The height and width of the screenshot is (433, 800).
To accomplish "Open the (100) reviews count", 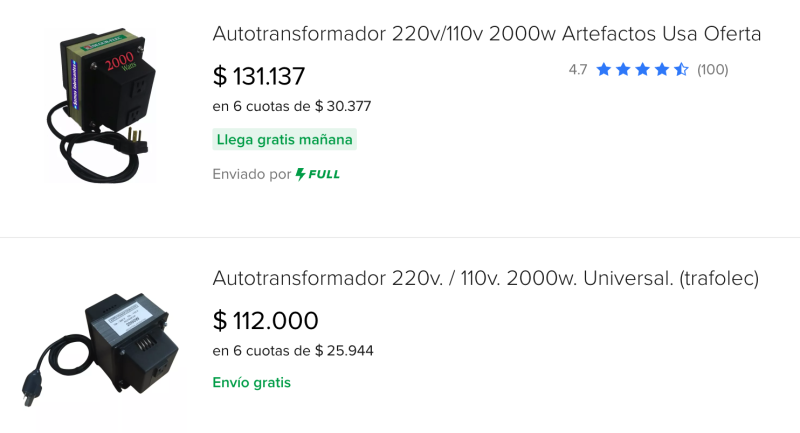I will pyautogui.click(x=712, y=70).
